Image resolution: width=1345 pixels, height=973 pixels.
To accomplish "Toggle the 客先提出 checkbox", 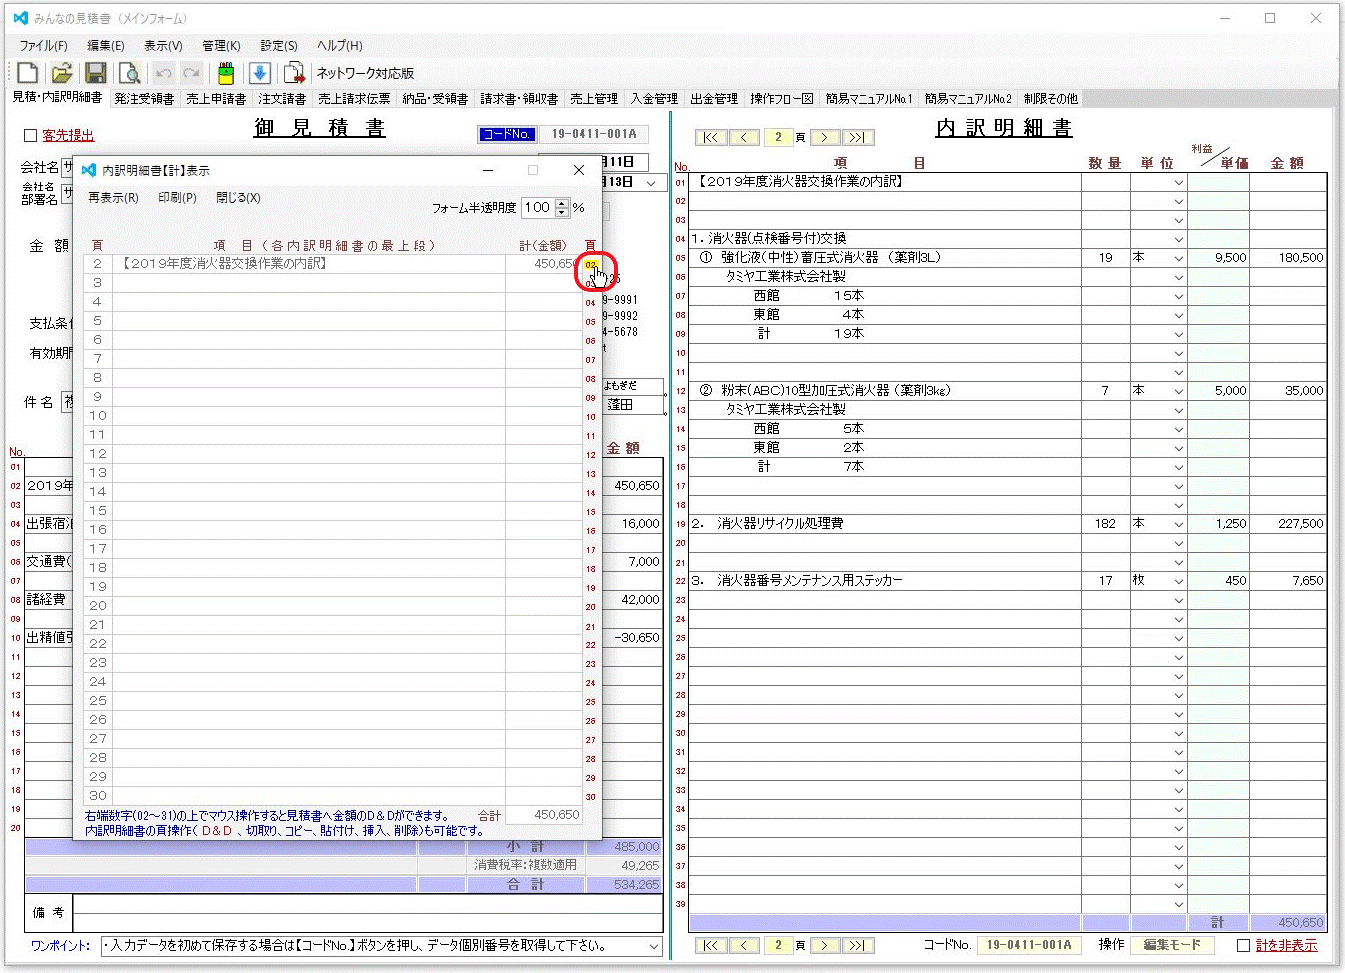I will click(x=30, y=135).
